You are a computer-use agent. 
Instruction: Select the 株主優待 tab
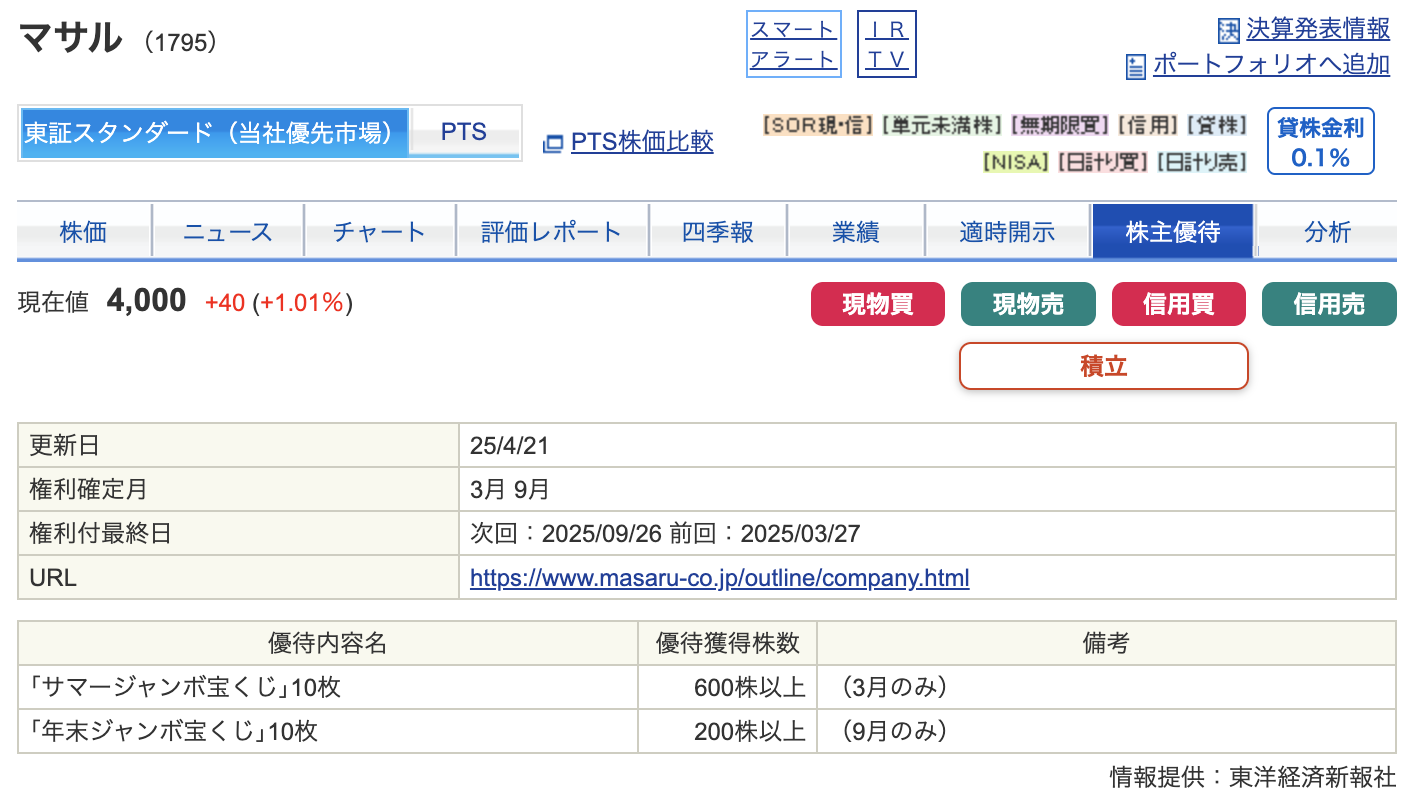(x=1173, y=232)
